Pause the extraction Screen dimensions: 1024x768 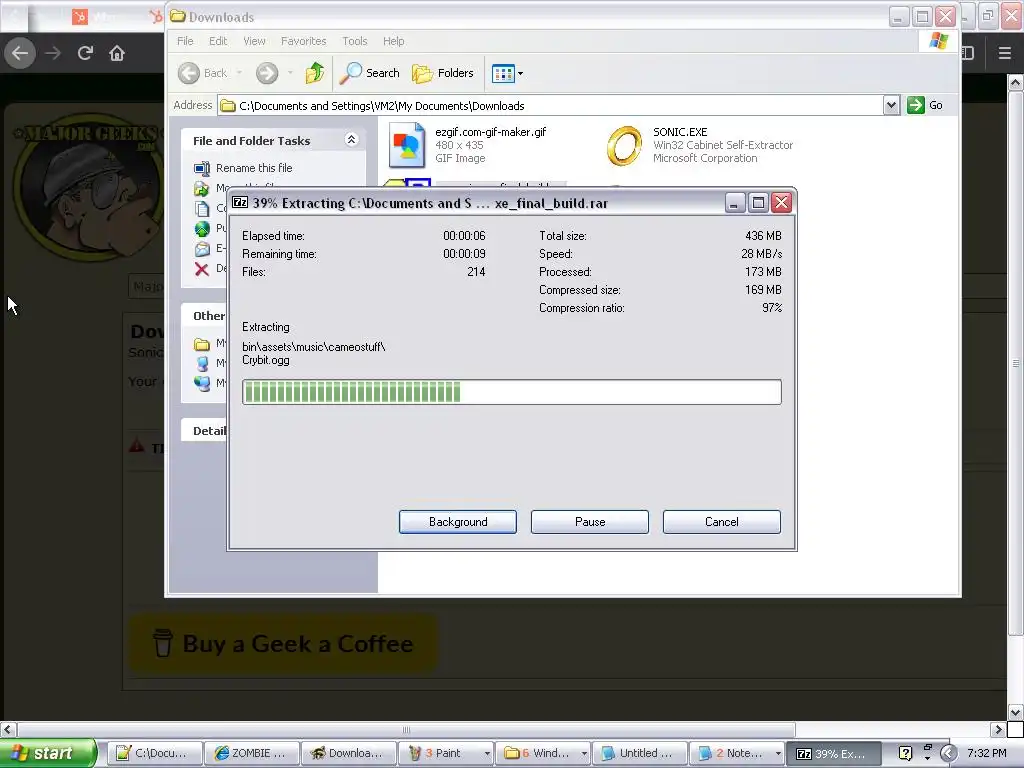pyautogui.click(x=590, y=522)
